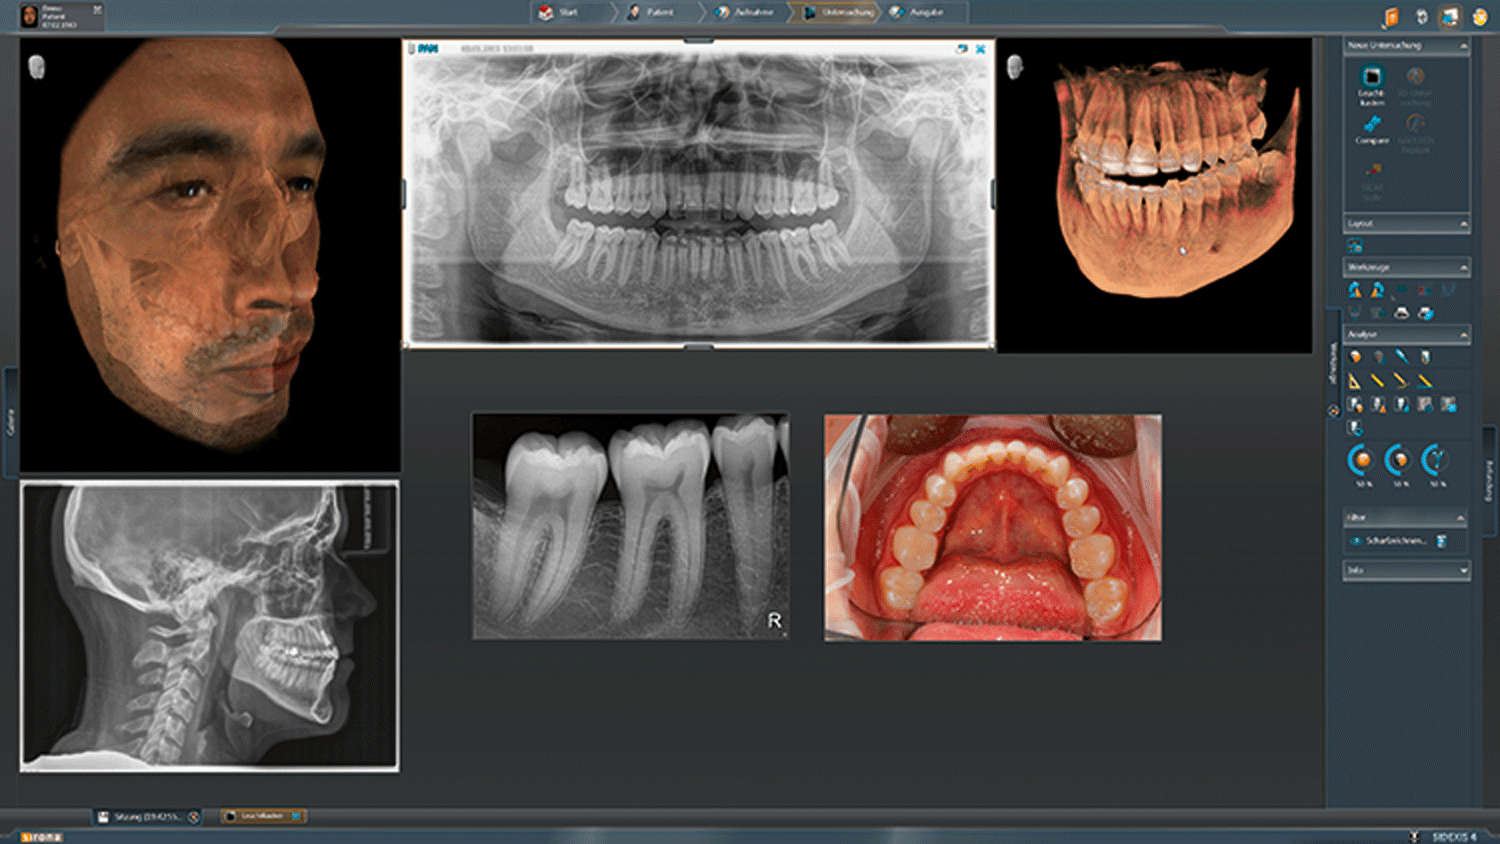
Task: Click the Compare tool icon
Action: [x=1372, y=125]
